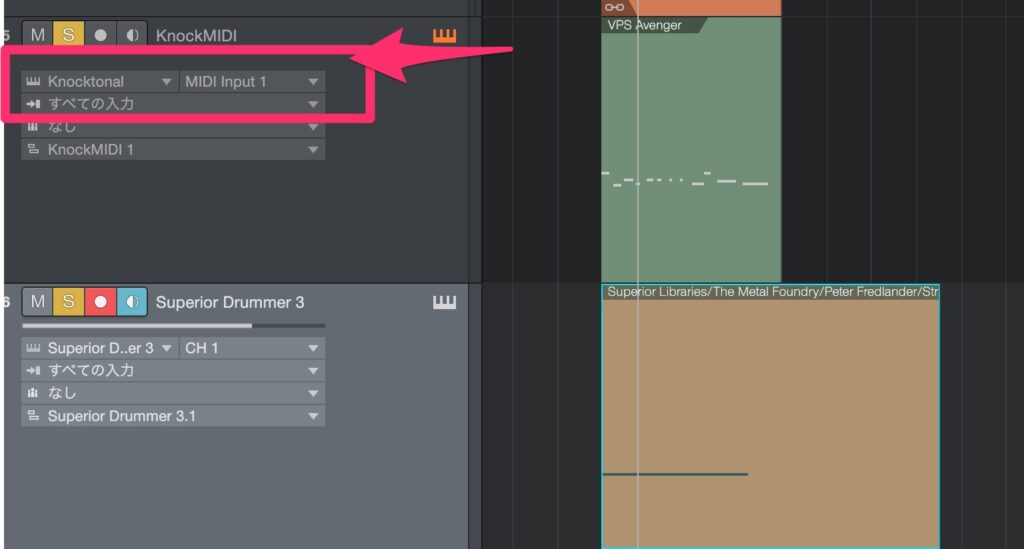
Task: Unsolo the Superior Drummer 3 track
Action: [69, 302]
